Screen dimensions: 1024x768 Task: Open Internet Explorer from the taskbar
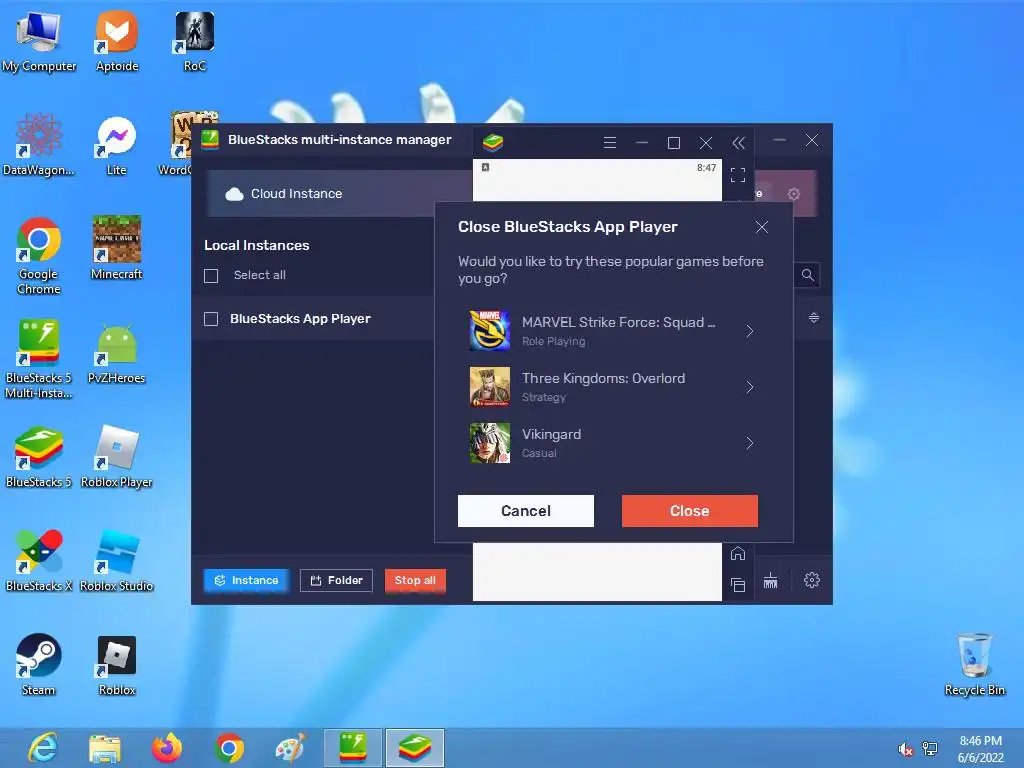(43, 748)
